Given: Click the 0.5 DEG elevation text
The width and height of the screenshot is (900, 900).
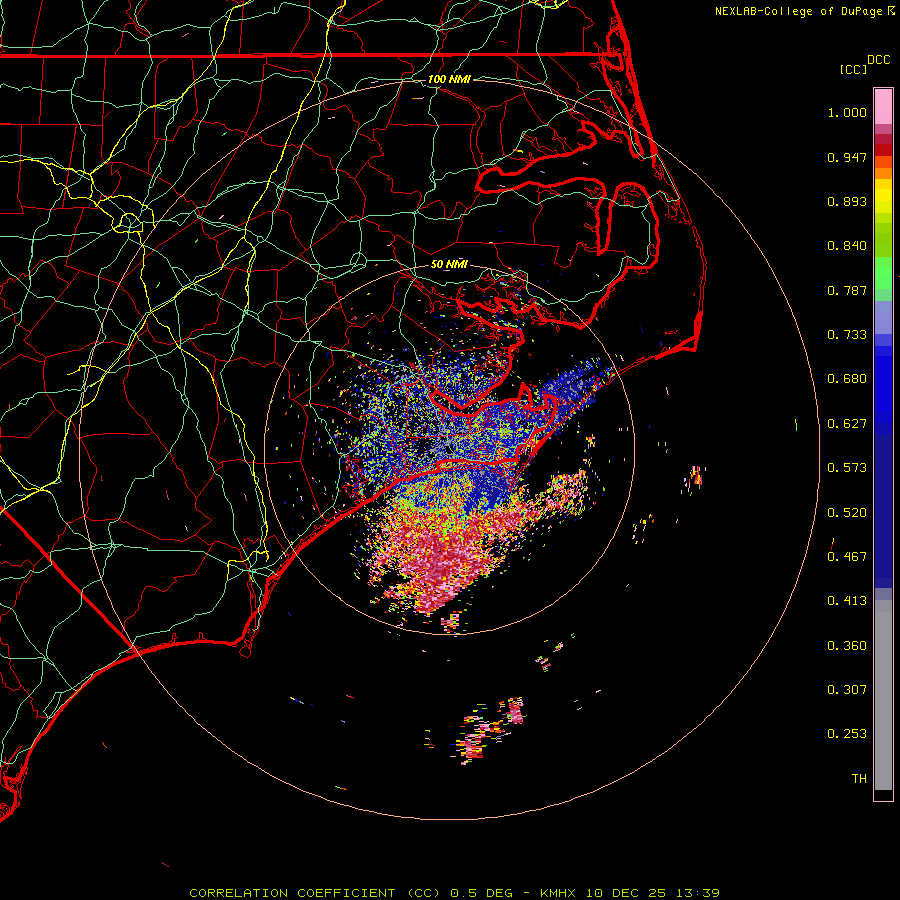Looking at the screenshot, I should 482,893.
